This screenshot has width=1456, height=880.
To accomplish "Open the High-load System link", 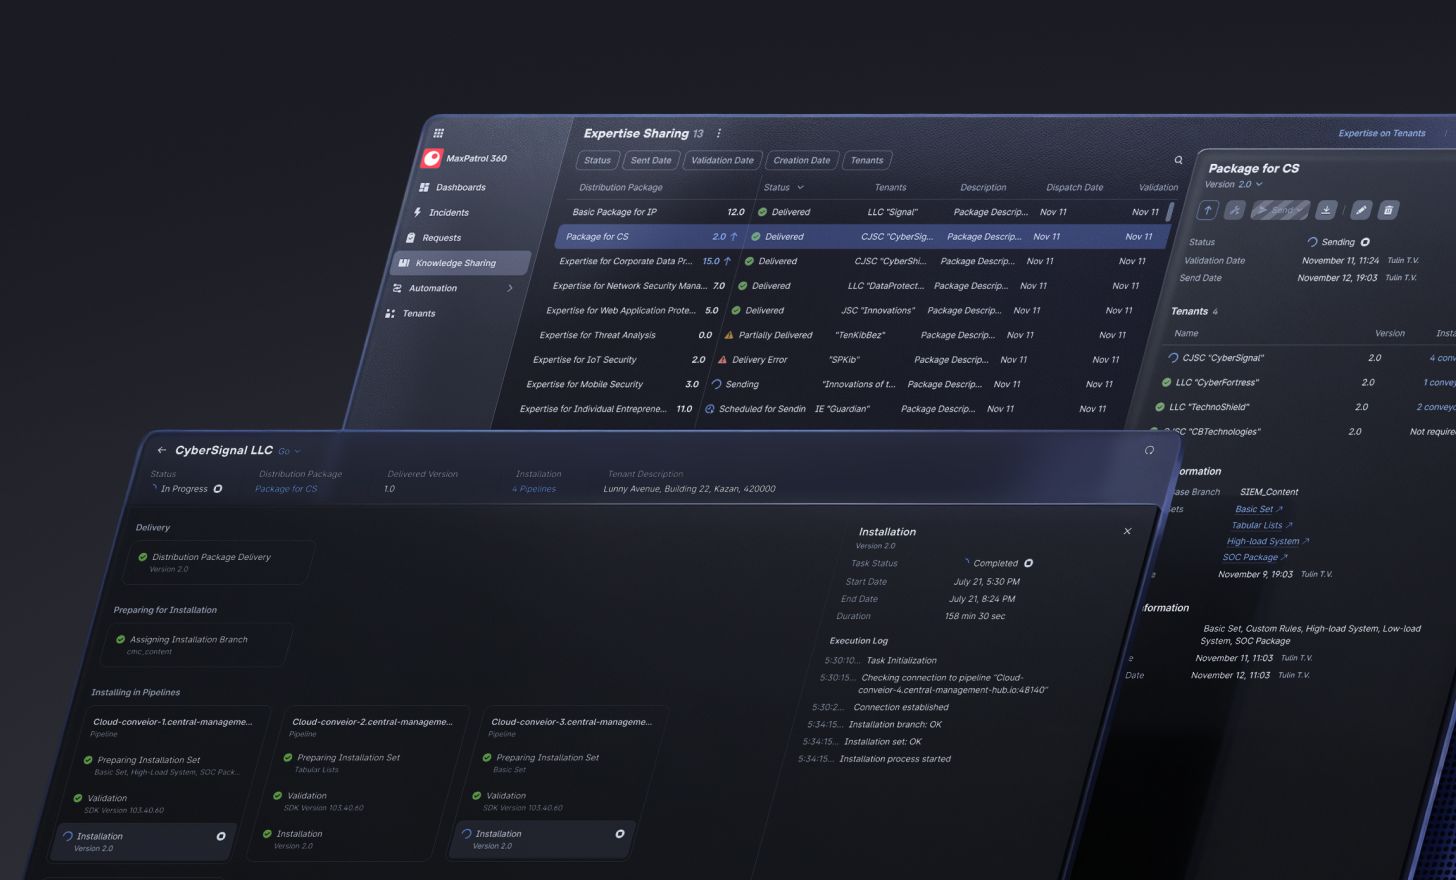I will point(1268,541).
